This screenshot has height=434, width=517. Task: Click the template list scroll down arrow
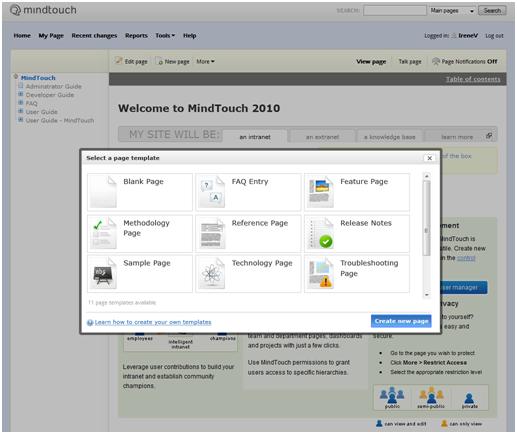click(426, 295)
